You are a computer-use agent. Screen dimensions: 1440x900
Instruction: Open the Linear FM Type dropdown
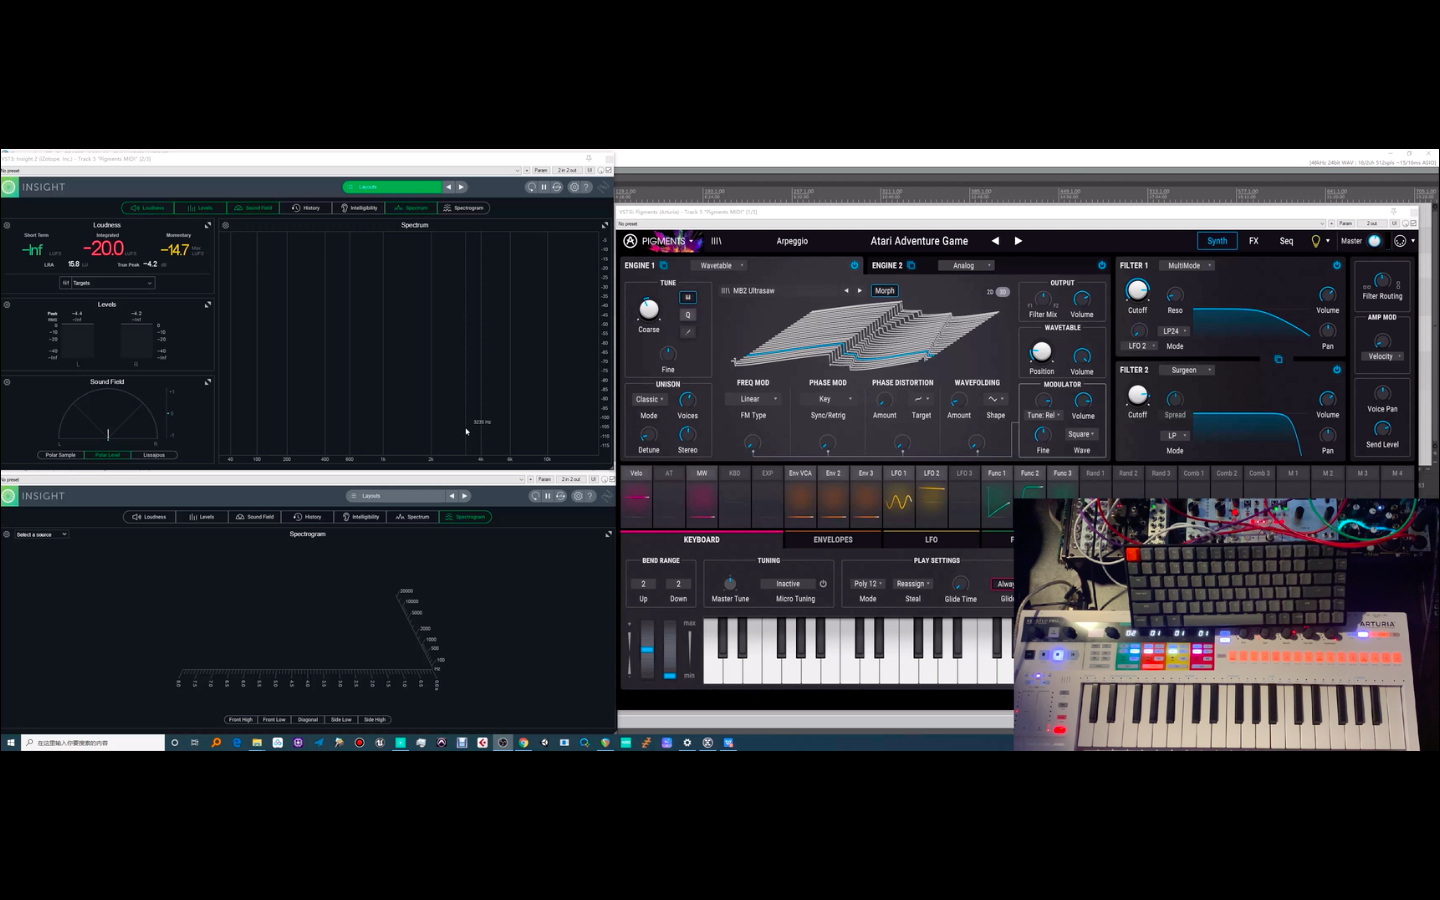tap(752, 399)
